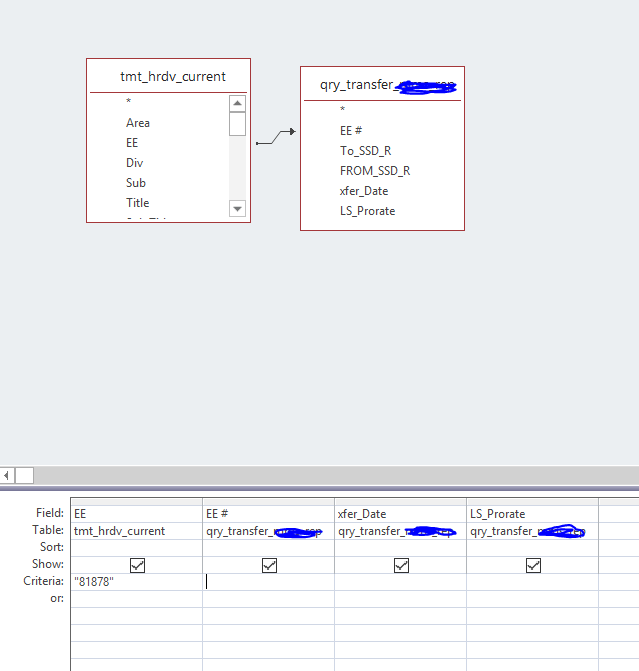Click Sort cell under LS_Prorate column
Viewport: 639px width, 671px height.
[532, 548]
